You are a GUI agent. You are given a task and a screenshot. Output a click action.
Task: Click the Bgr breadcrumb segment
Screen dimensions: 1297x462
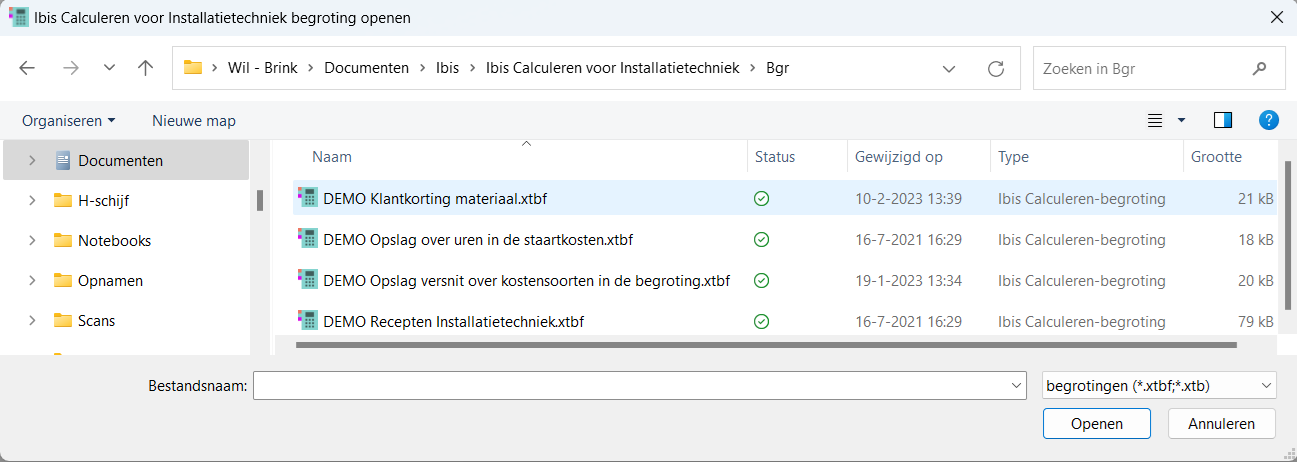(x=777, y=68)
